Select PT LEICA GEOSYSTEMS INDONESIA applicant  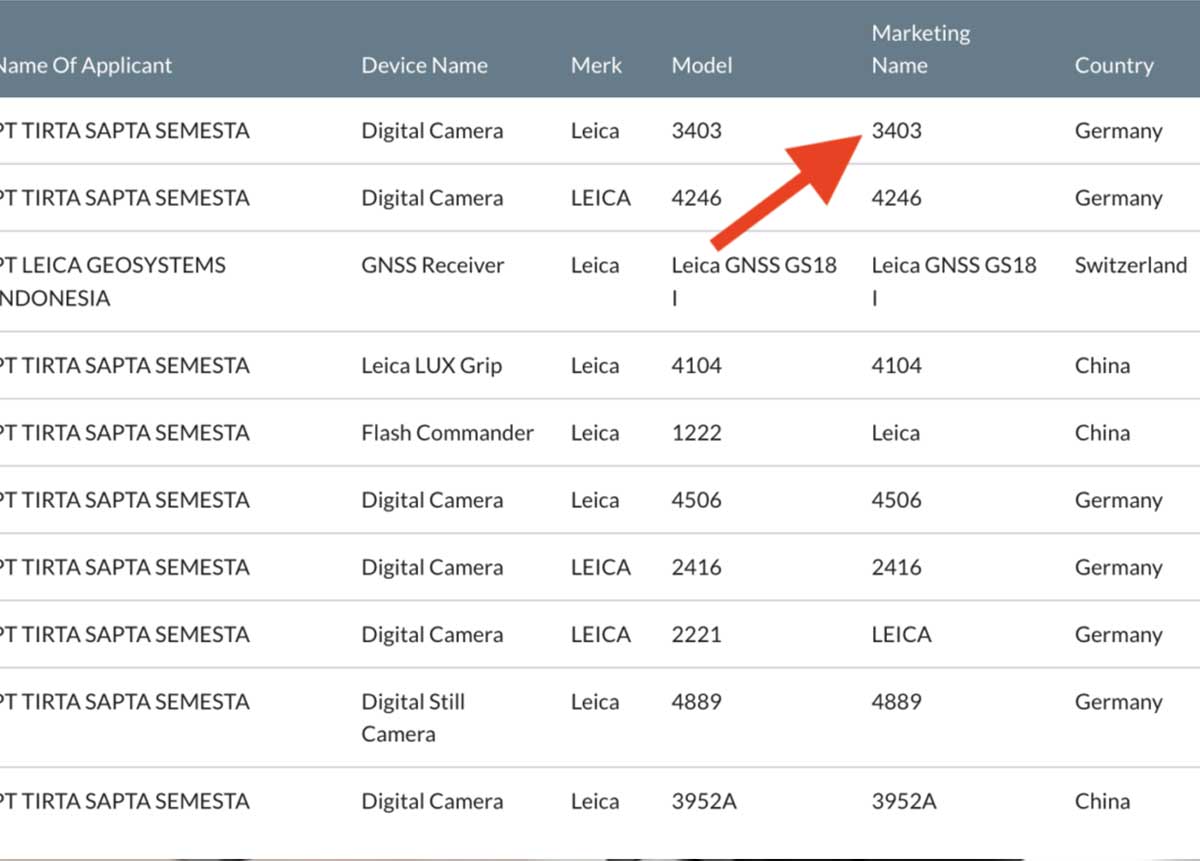(x=112, y=282)
